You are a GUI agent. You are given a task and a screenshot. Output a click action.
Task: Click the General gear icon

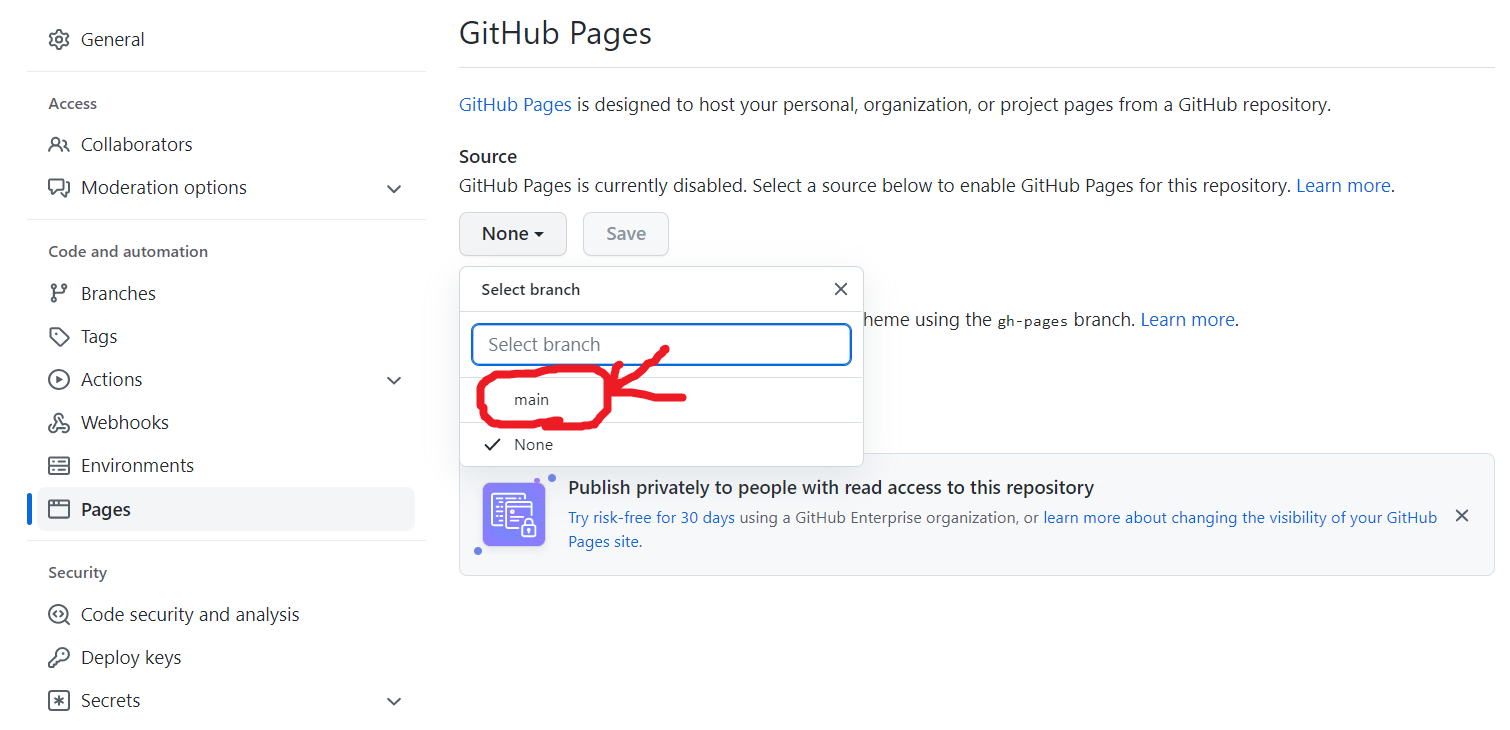[59, 40]
